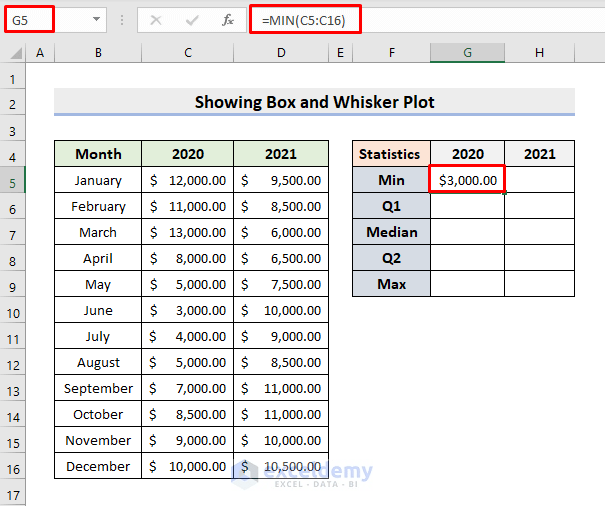Select the April cell
The width and height of the screenshot is (605, 506).
coord(98,258)
